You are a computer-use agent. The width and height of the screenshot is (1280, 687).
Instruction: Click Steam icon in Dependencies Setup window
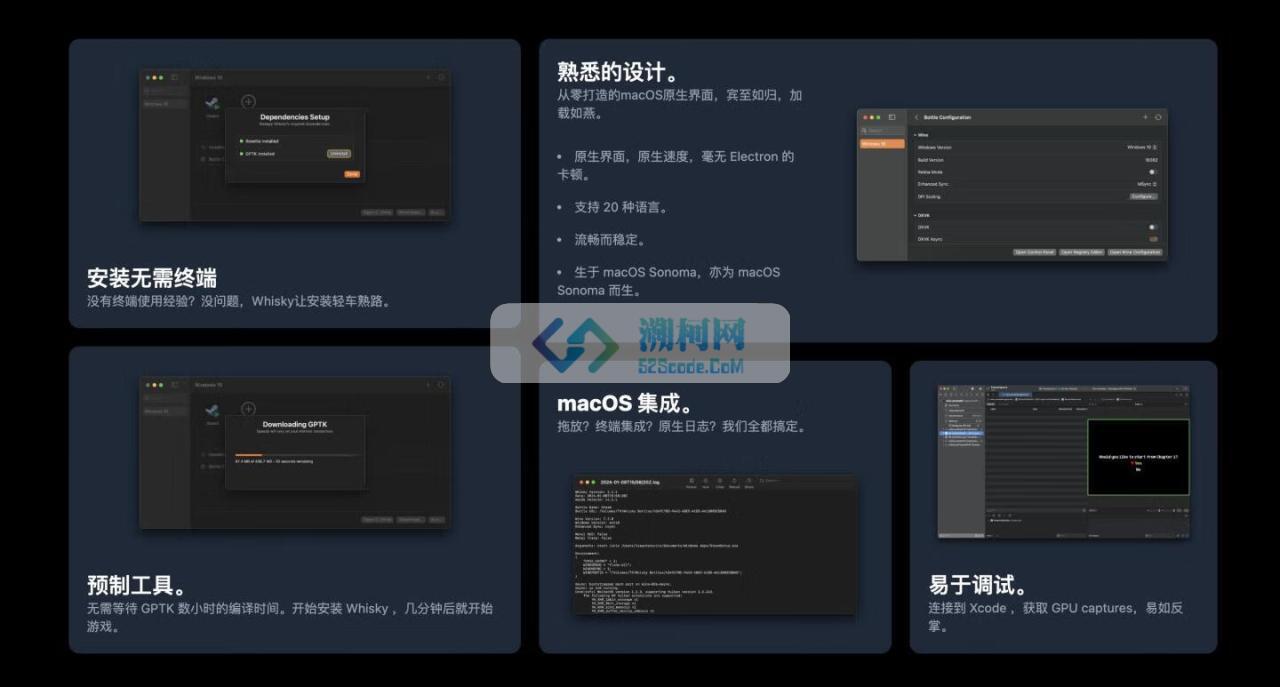[212, 104]
